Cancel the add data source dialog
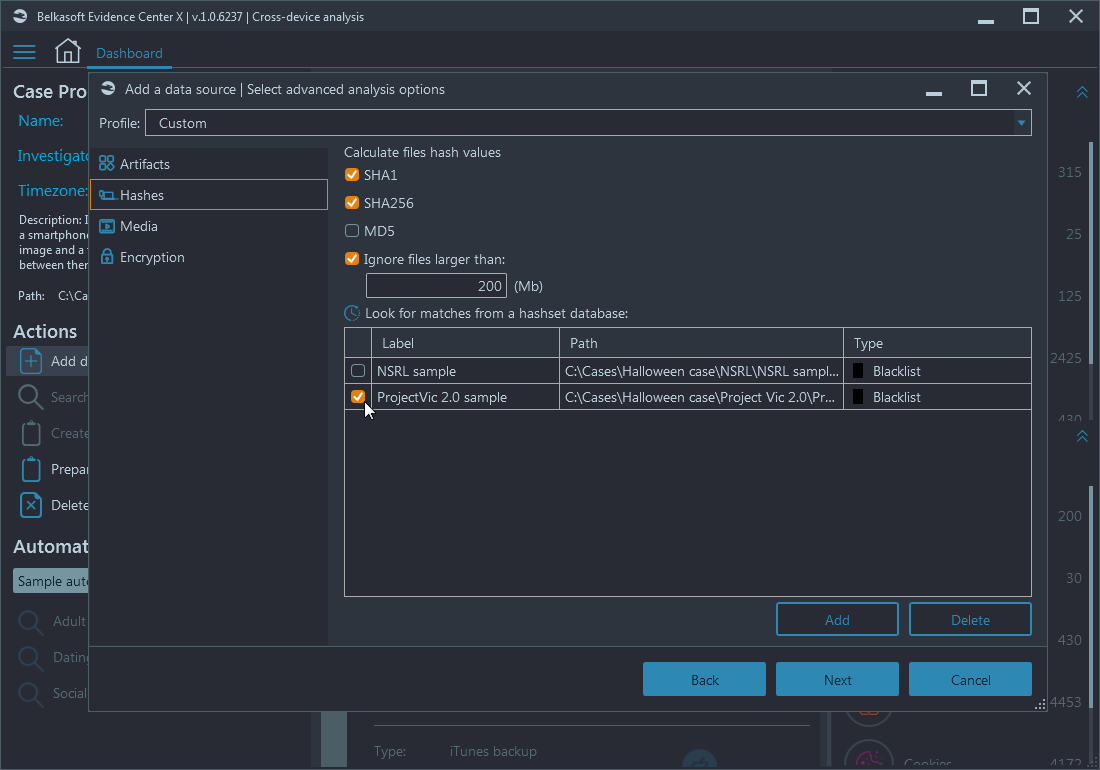 (x=970, y=680)
